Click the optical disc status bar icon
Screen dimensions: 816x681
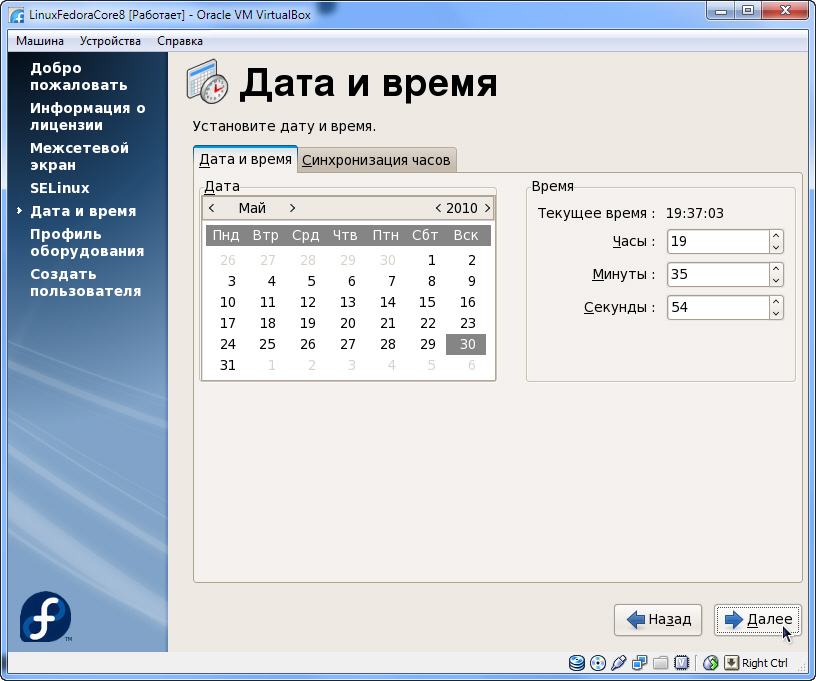click(x=598, y=663)
